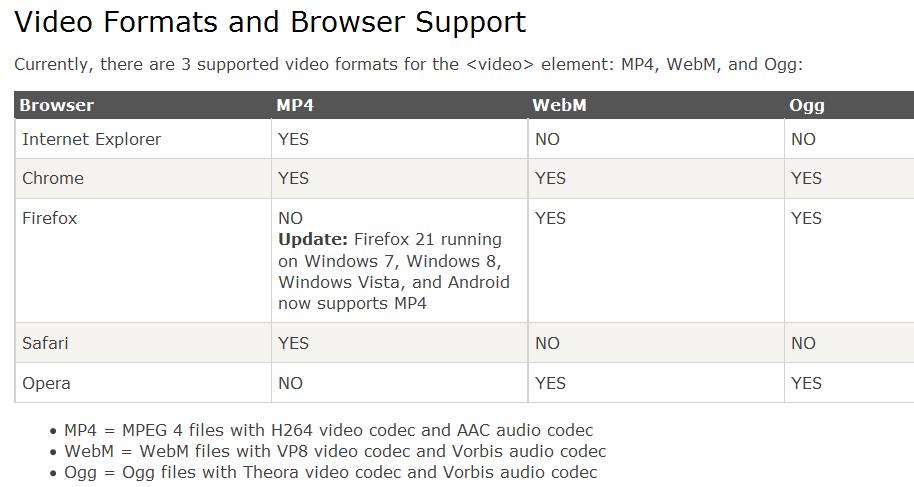Click the Firefox 21 Update note text
The width and height of the screenshot is (914, 487).
point(394,271)
